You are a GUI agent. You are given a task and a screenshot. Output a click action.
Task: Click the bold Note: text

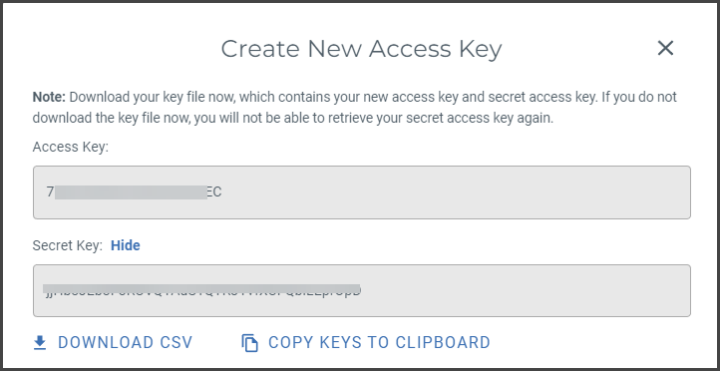tap(49, 97)
